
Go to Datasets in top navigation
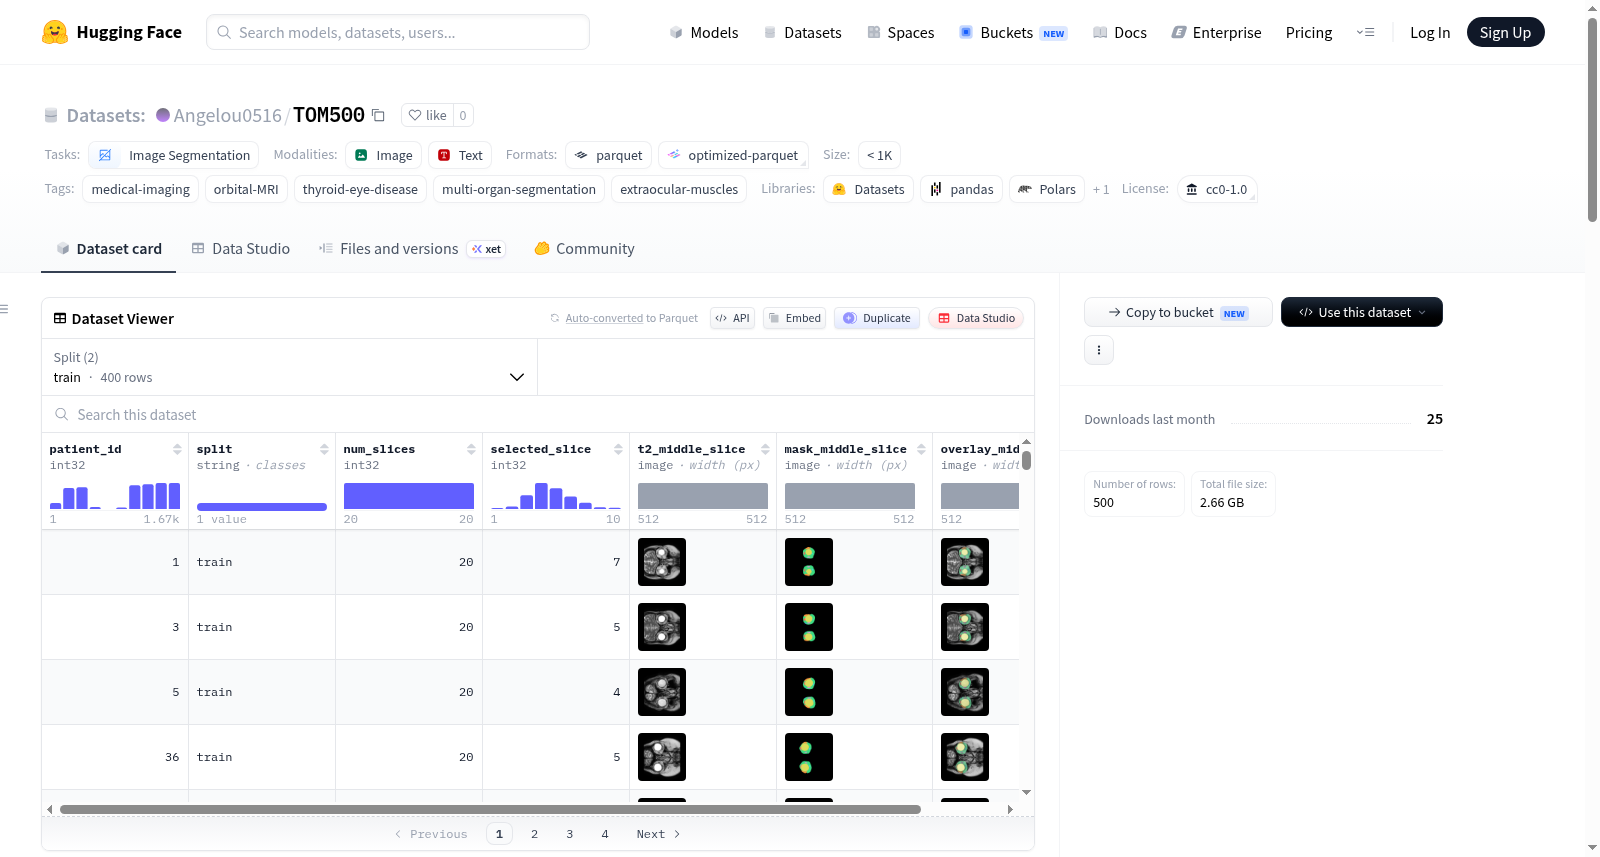(802, 32)
